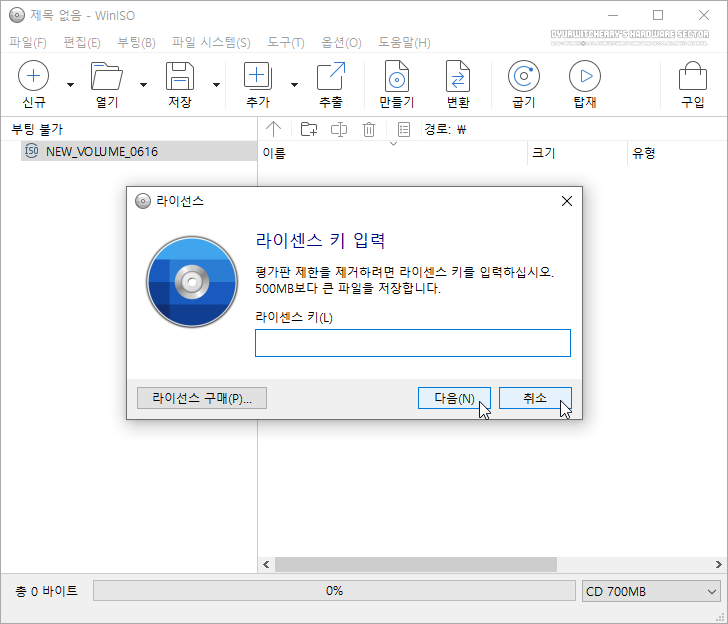728x624 pixels.
Task: Click the new folder icon in path bar
Action: (309, 129)
